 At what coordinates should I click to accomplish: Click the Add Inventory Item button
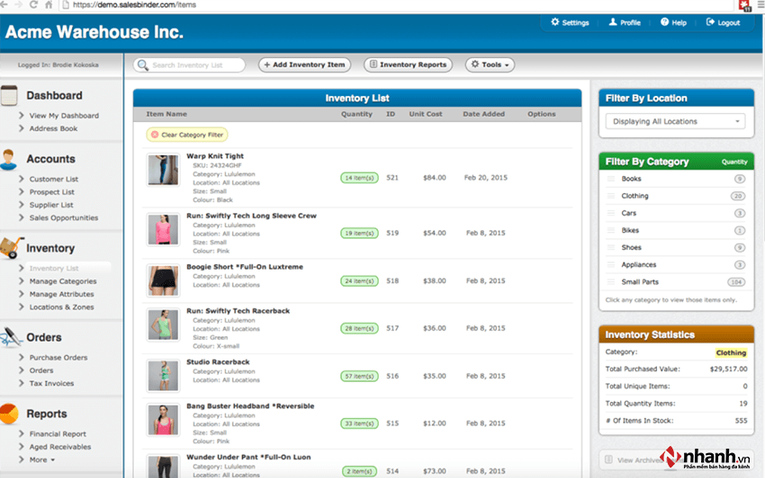[x=304, y=64]
